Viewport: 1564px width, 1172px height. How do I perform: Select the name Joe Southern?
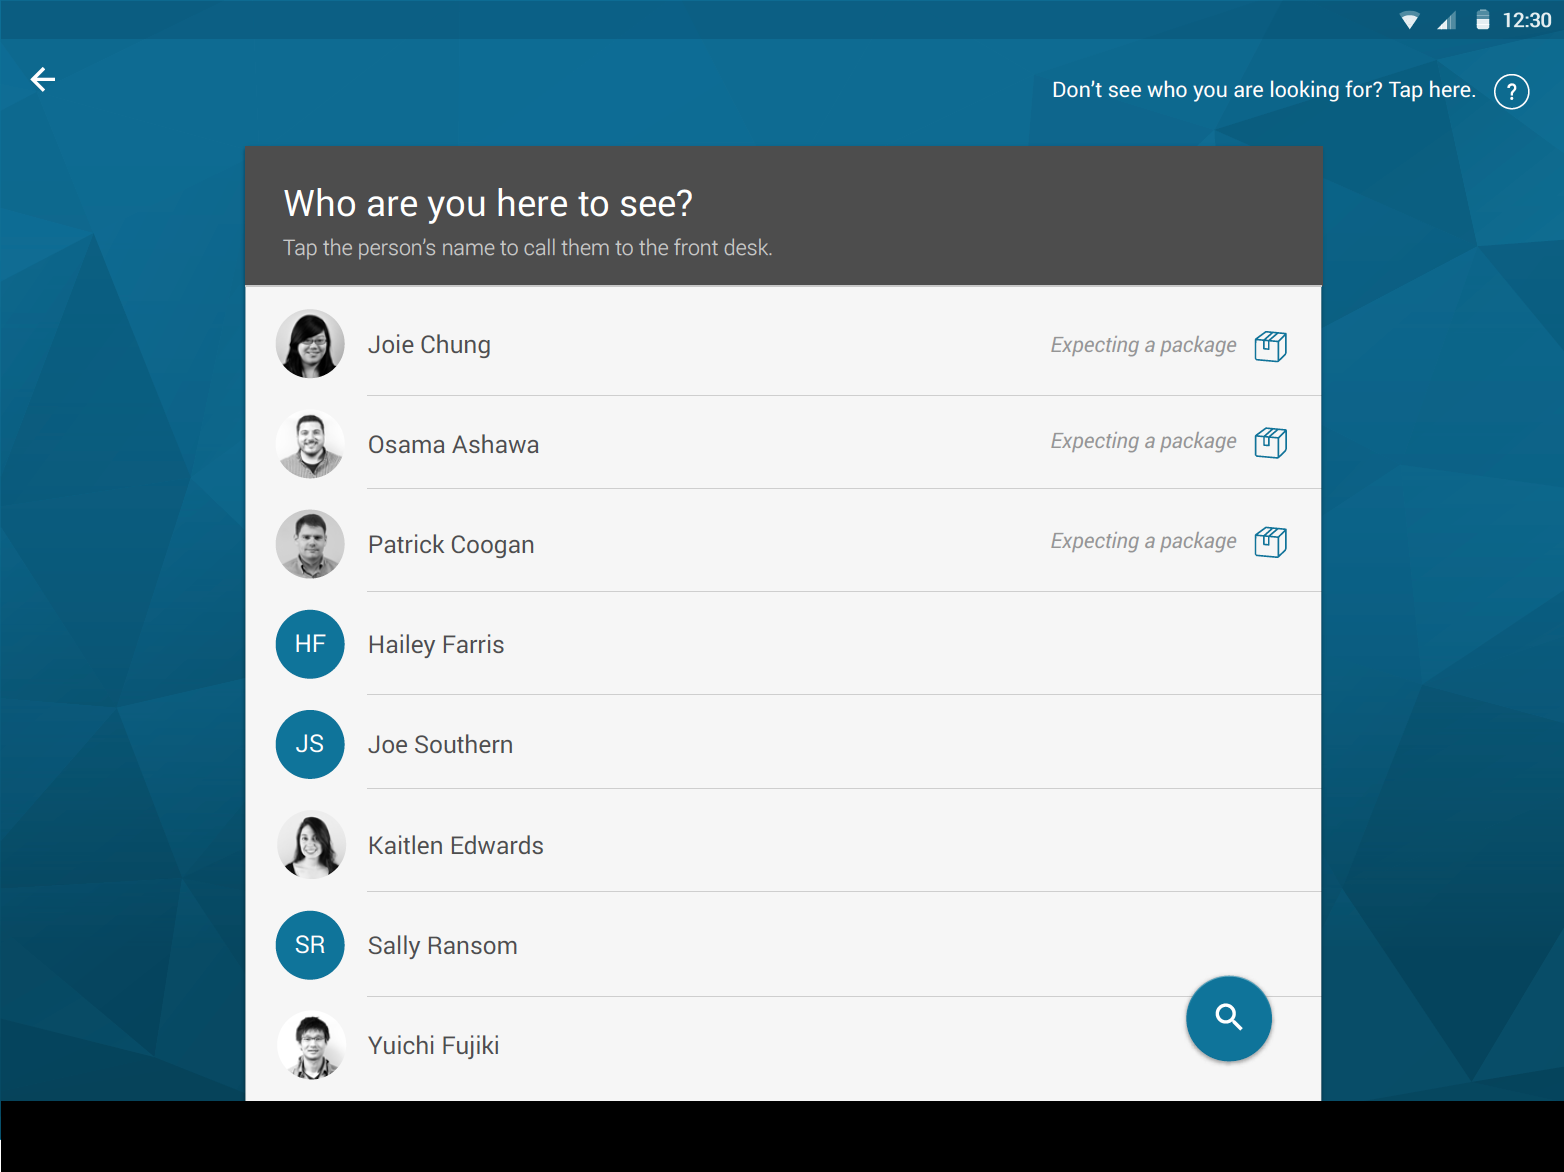tap(440, 745)
